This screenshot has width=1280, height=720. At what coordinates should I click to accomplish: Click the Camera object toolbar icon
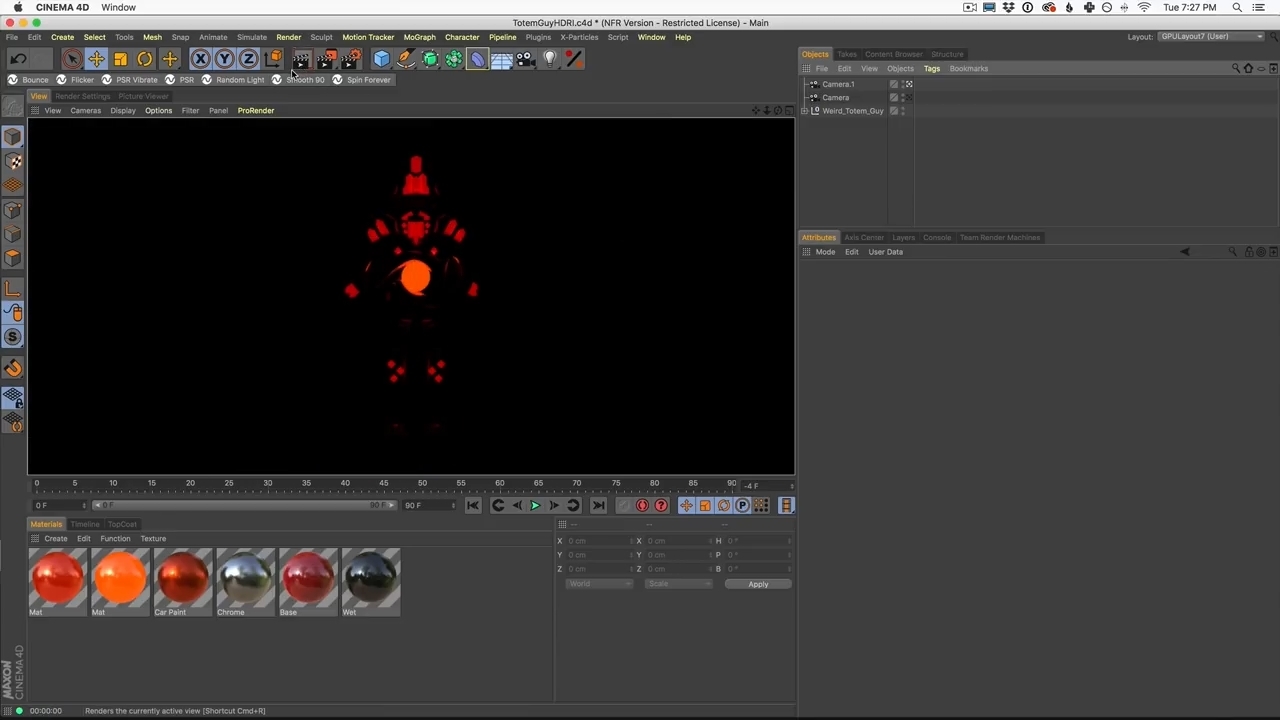(525, 59)
